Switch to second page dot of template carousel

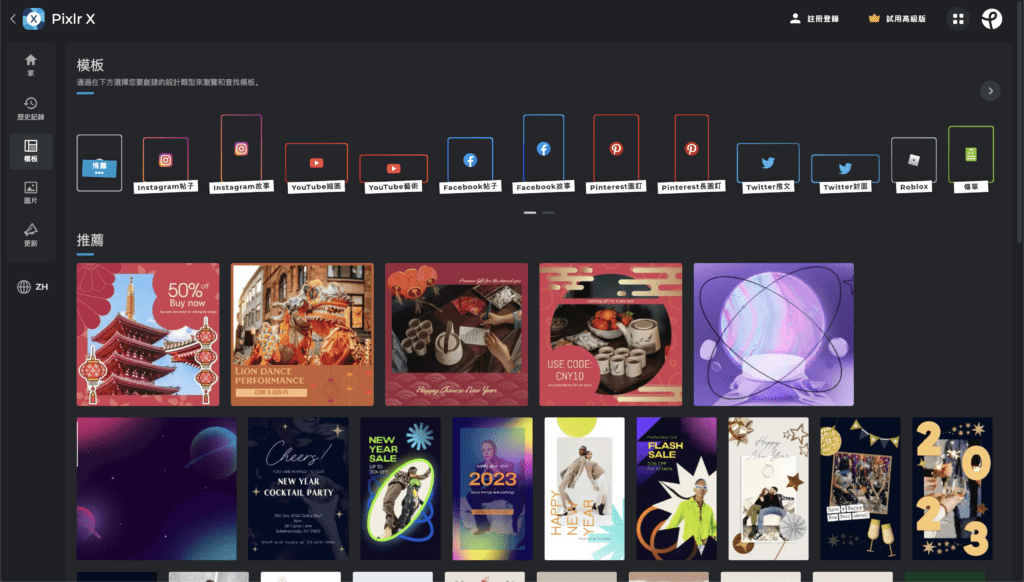548,212
